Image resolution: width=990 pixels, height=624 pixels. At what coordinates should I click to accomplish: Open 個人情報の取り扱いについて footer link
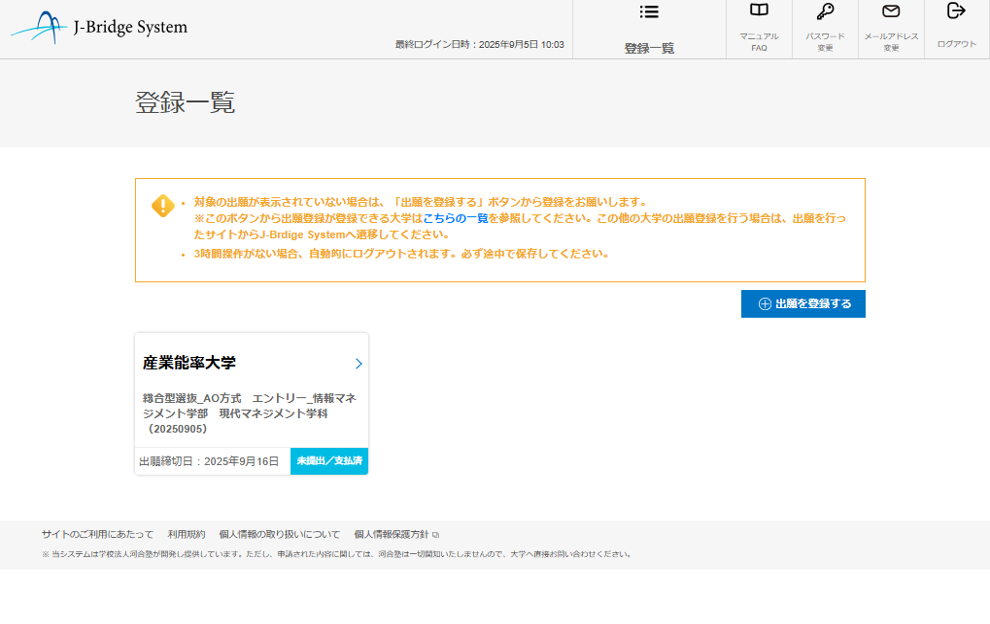(279, 535)
